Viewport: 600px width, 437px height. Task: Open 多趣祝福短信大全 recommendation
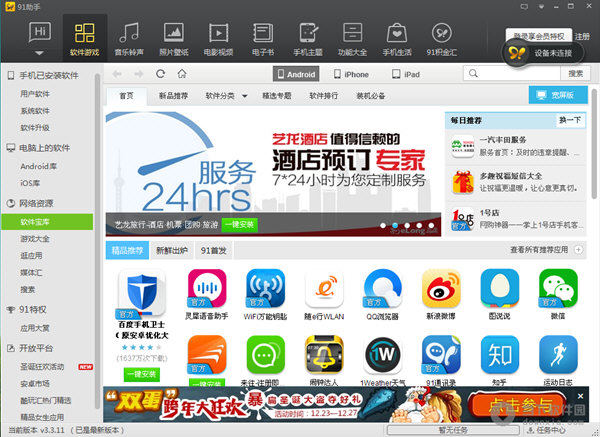click(x=515, y=182)
